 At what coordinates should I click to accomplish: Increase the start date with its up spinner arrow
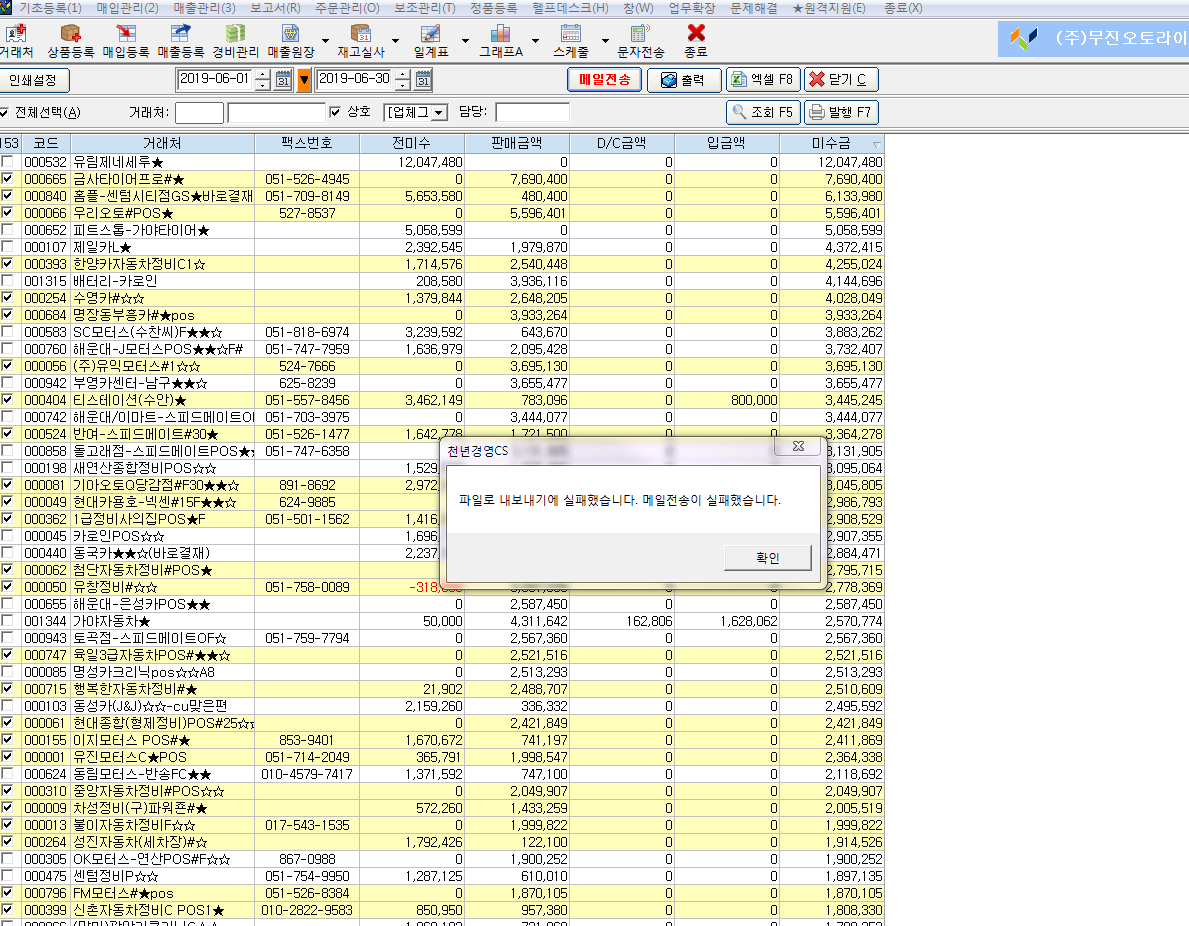pyautogui.click(x=262, y=74)
